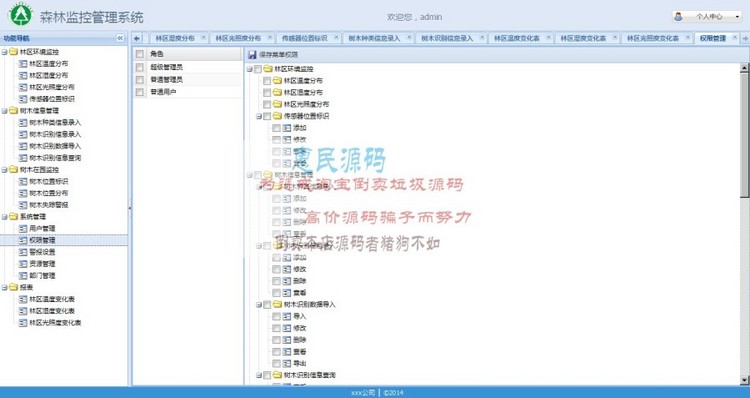Click the 报表 folder icon in navigation
Screen dimensions: 750x398
(x=13, y=287)
